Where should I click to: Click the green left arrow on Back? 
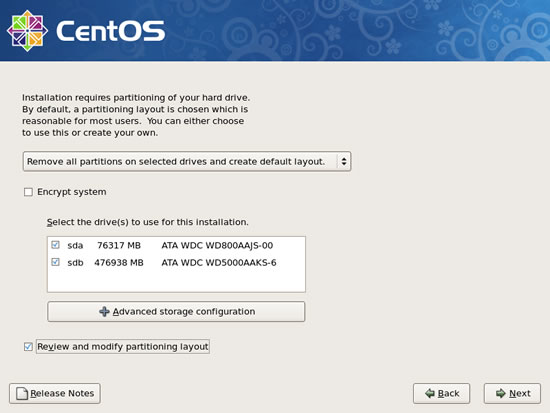point(430,393)
